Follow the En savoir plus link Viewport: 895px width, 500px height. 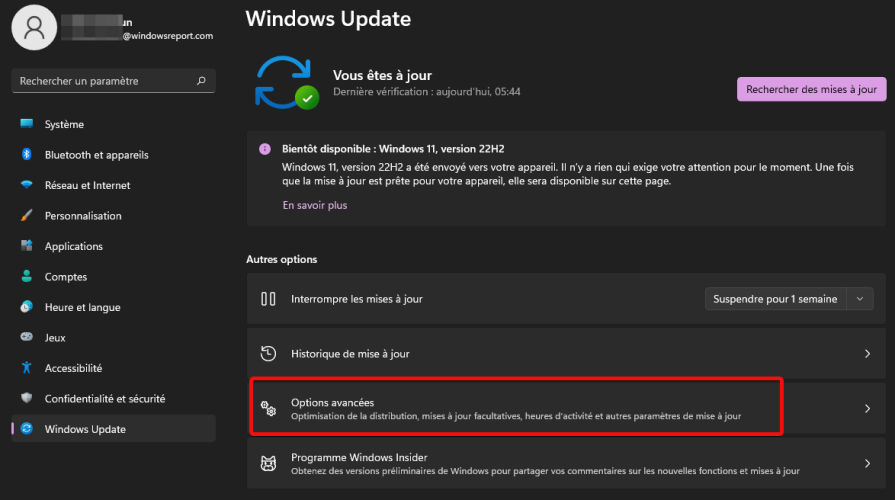click(315, 205)
